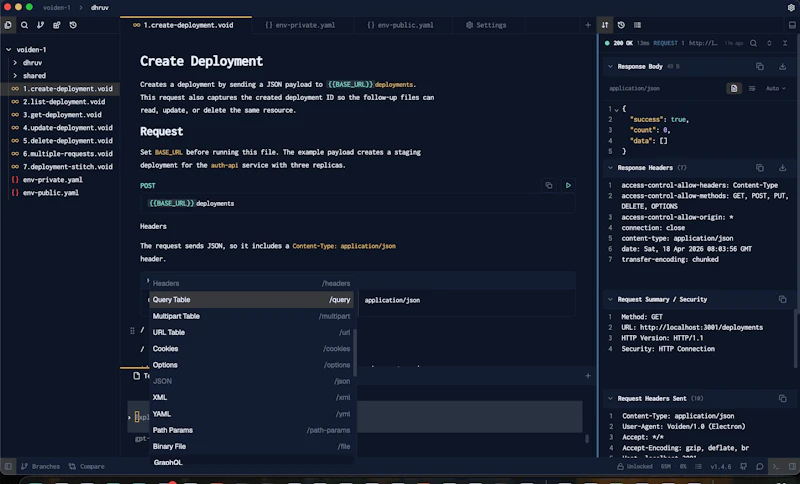Toggle word wrap lines icon in response body
Viewport: 800px width, 484px height.
click(752, 88)
